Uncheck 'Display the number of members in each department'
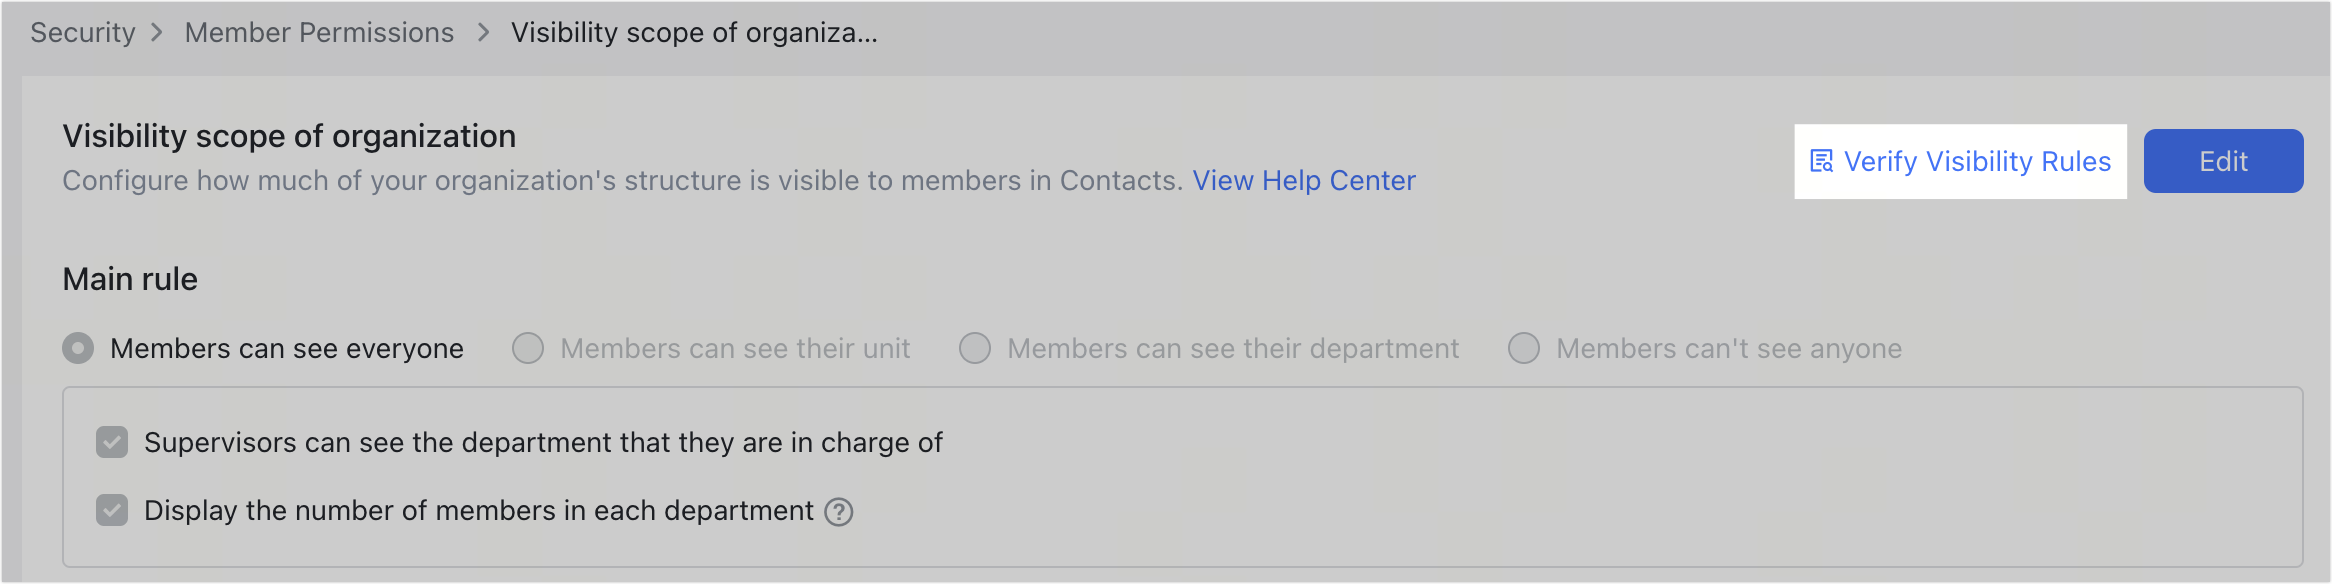2332x584 pixels. [x=113, y=510]
